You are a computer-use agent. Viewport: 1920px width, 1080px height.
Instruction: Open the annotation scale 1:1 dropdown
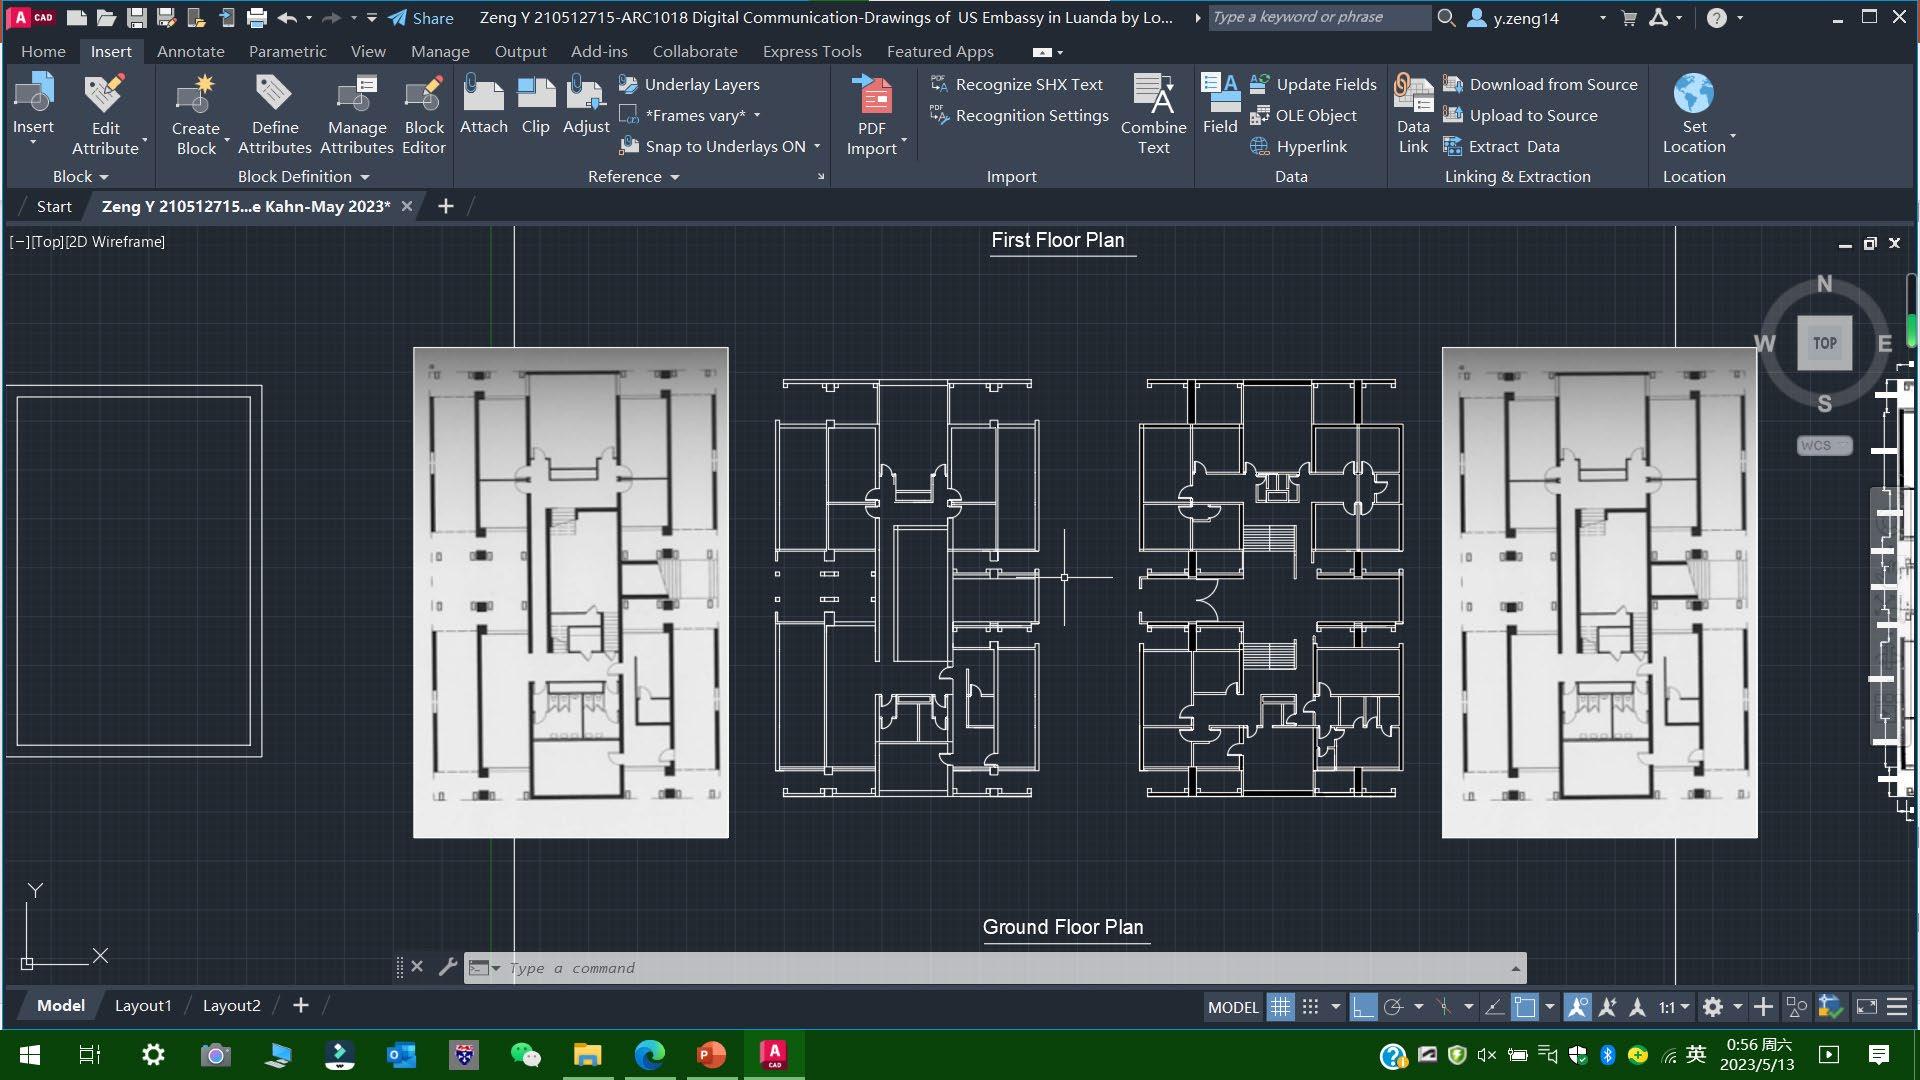point(1674,1007)
